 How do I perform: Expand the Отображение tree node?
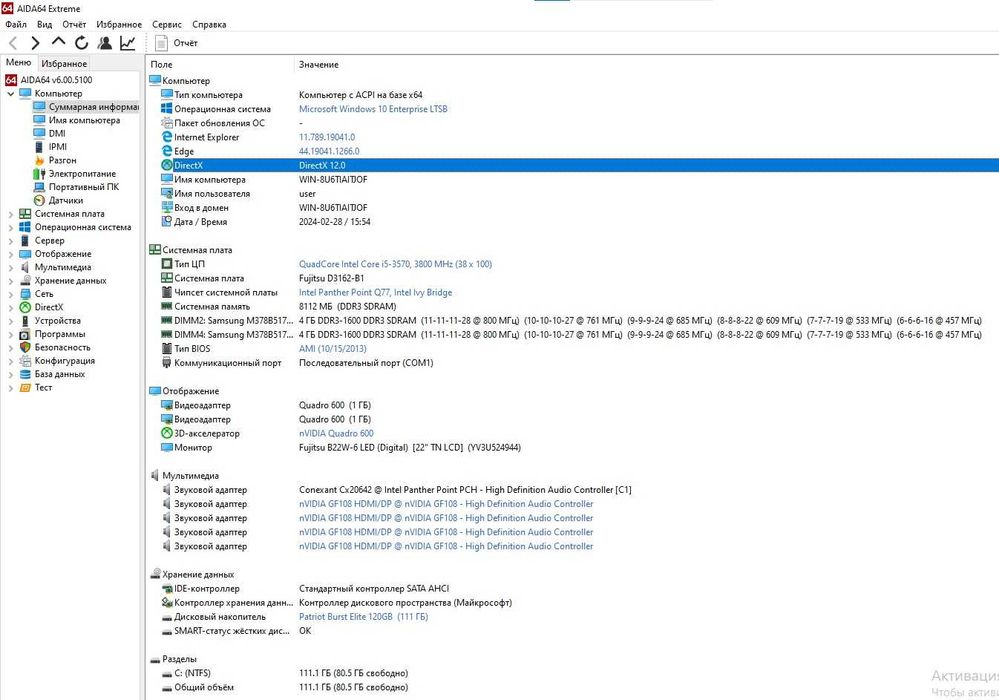tap(10, 254)
